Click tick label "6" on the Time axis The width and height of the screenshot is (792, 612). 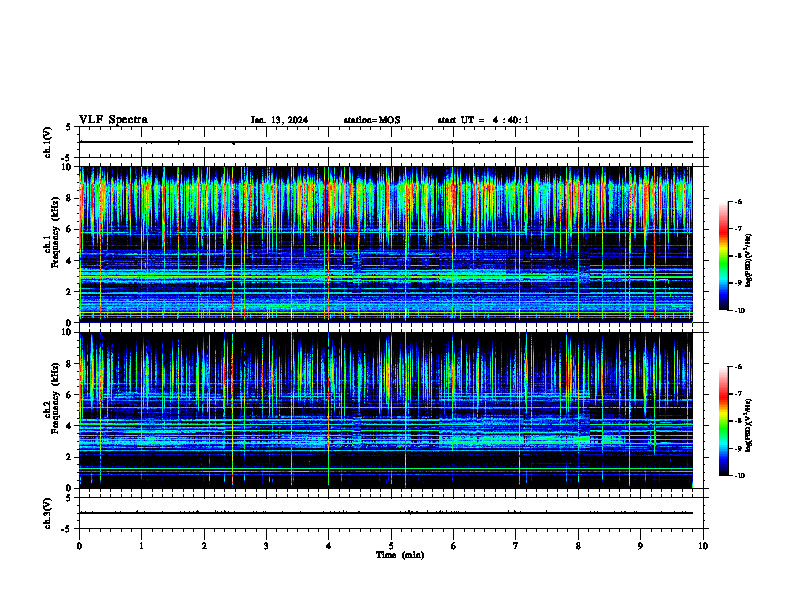(x=454, y=546)
